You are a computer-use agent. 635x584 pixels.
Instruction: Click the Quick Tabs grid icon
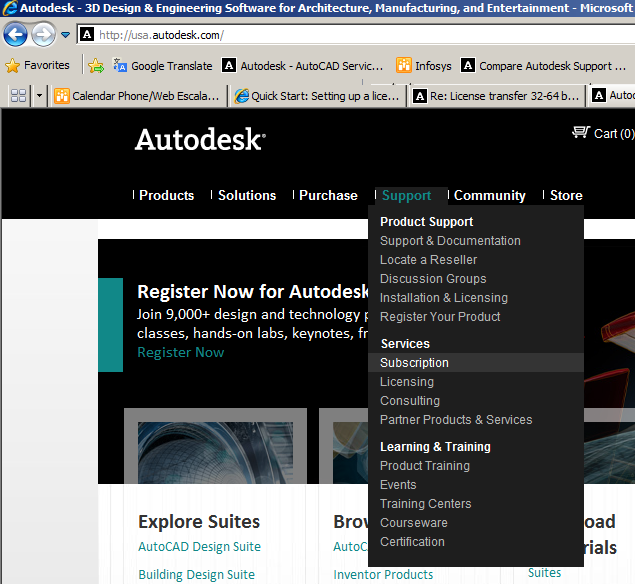tap(18, 96)
